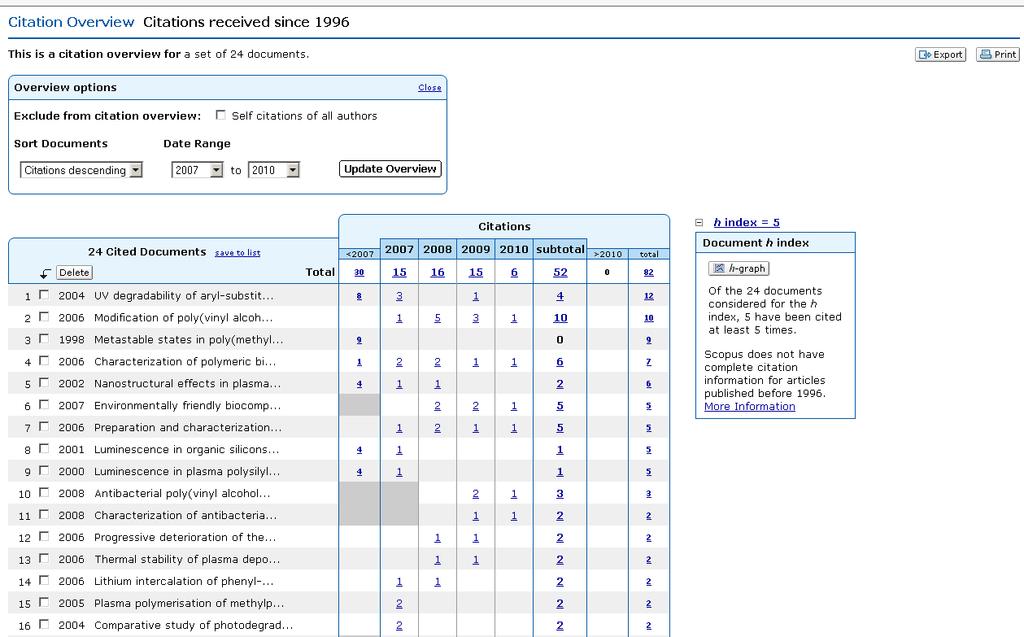
Task: Open the Date Range start year dropdown
Action: (x=197, y=171)
